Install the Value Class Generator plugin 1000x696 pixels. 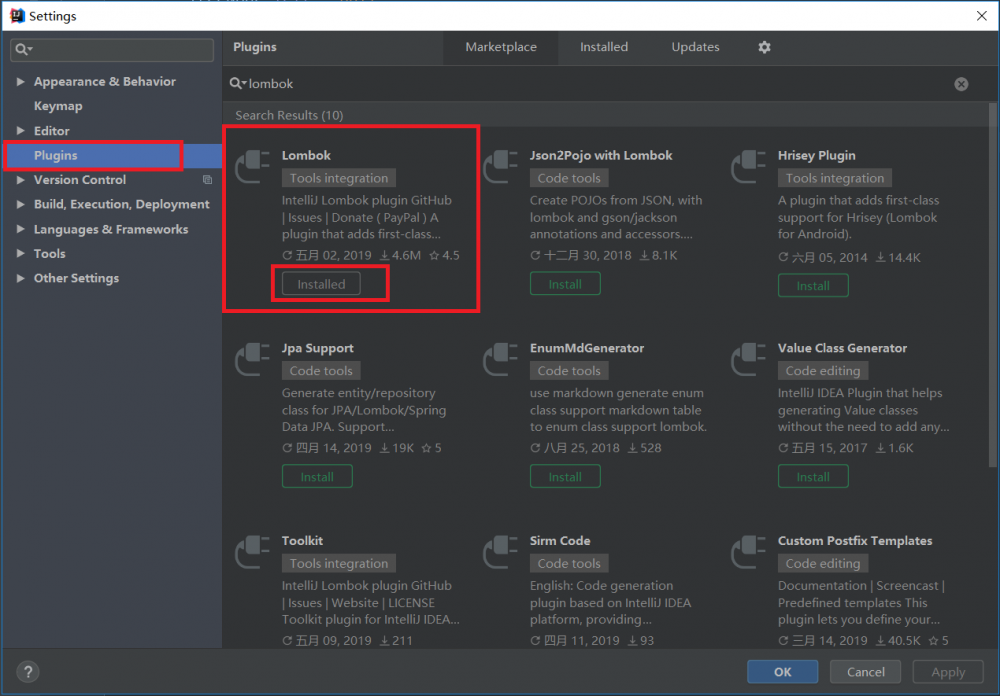[813, 477]
